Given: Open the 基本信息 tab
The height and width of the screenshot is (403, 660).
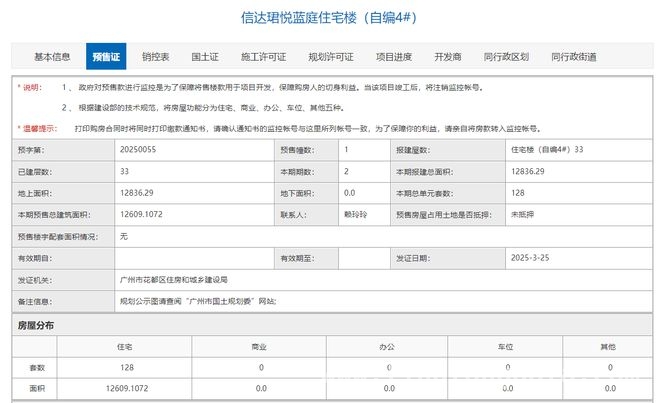Looking at the screenshot, I should [x=52, y=57].
